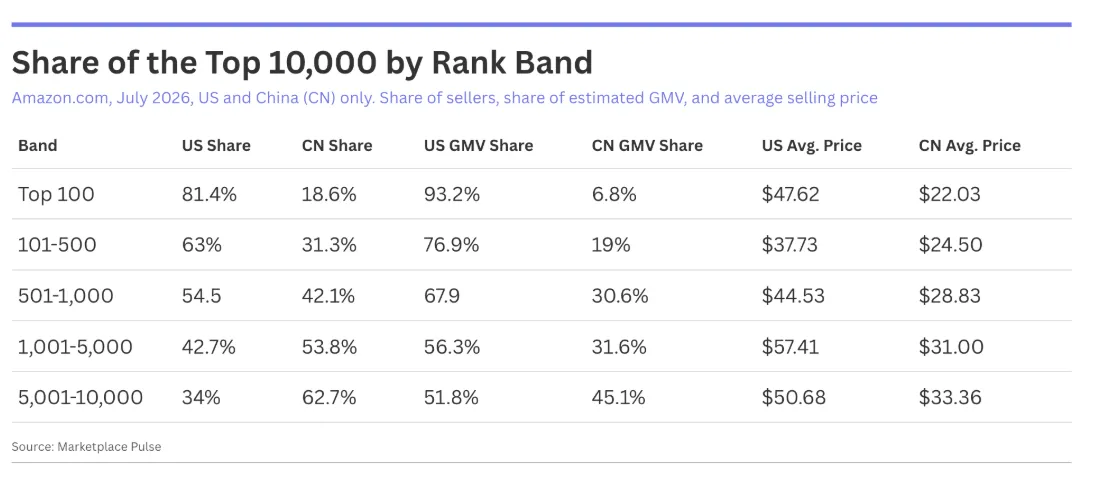Select the subtitle mentioning Amazon.com July 2026

tap(444, 98)
